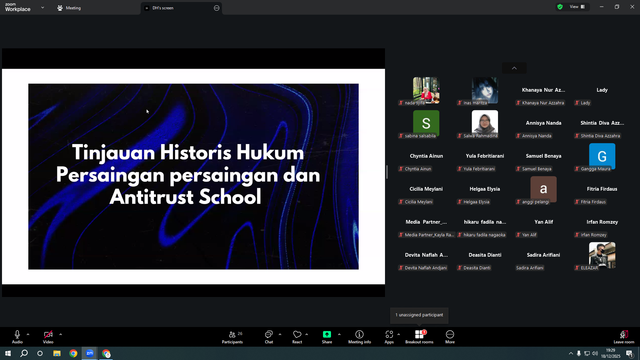The image size is (640, 360).
Task: Click the 1 unassigned participant tooltip
Action: (419, 315)
